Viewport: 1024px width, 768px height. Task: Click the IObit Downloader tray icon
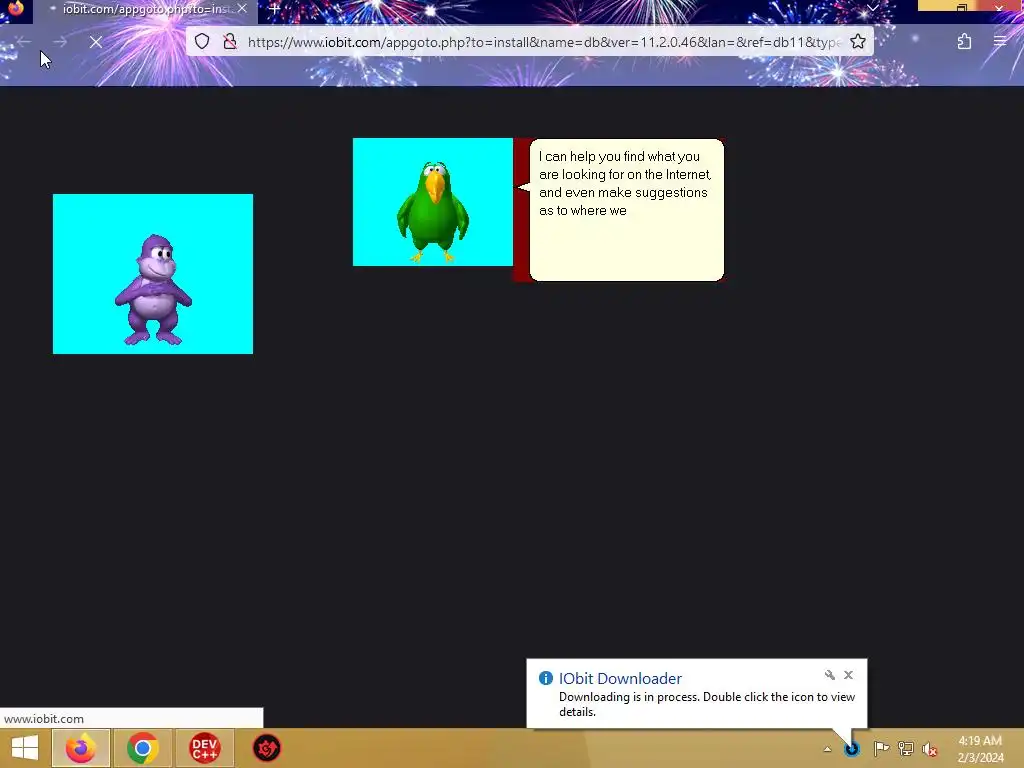click(x=852, y=749)
